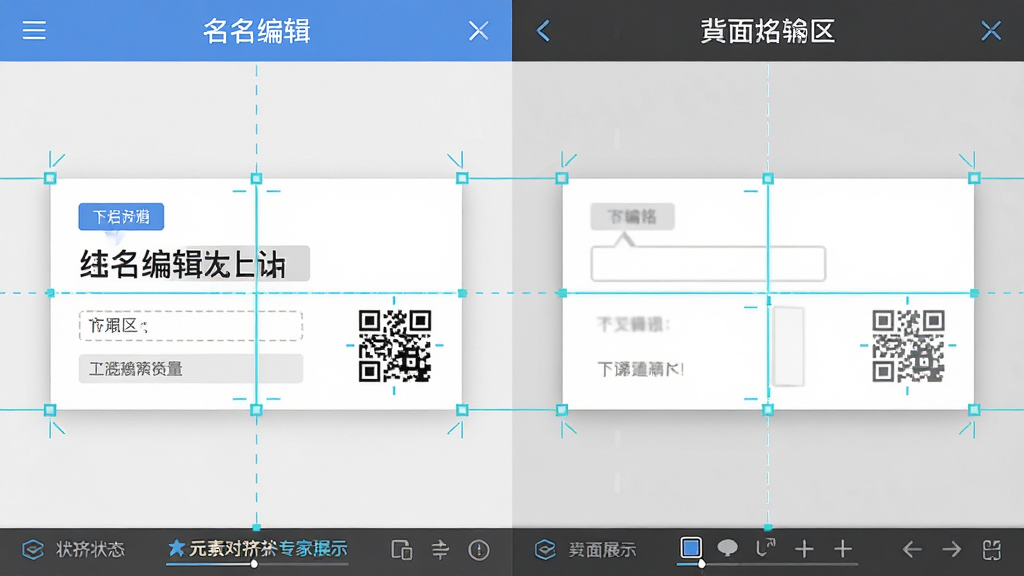This screenshot has height=576, width=1024.
Task: Close the 名名编辑 editor panel
Action: coord(478,31)
